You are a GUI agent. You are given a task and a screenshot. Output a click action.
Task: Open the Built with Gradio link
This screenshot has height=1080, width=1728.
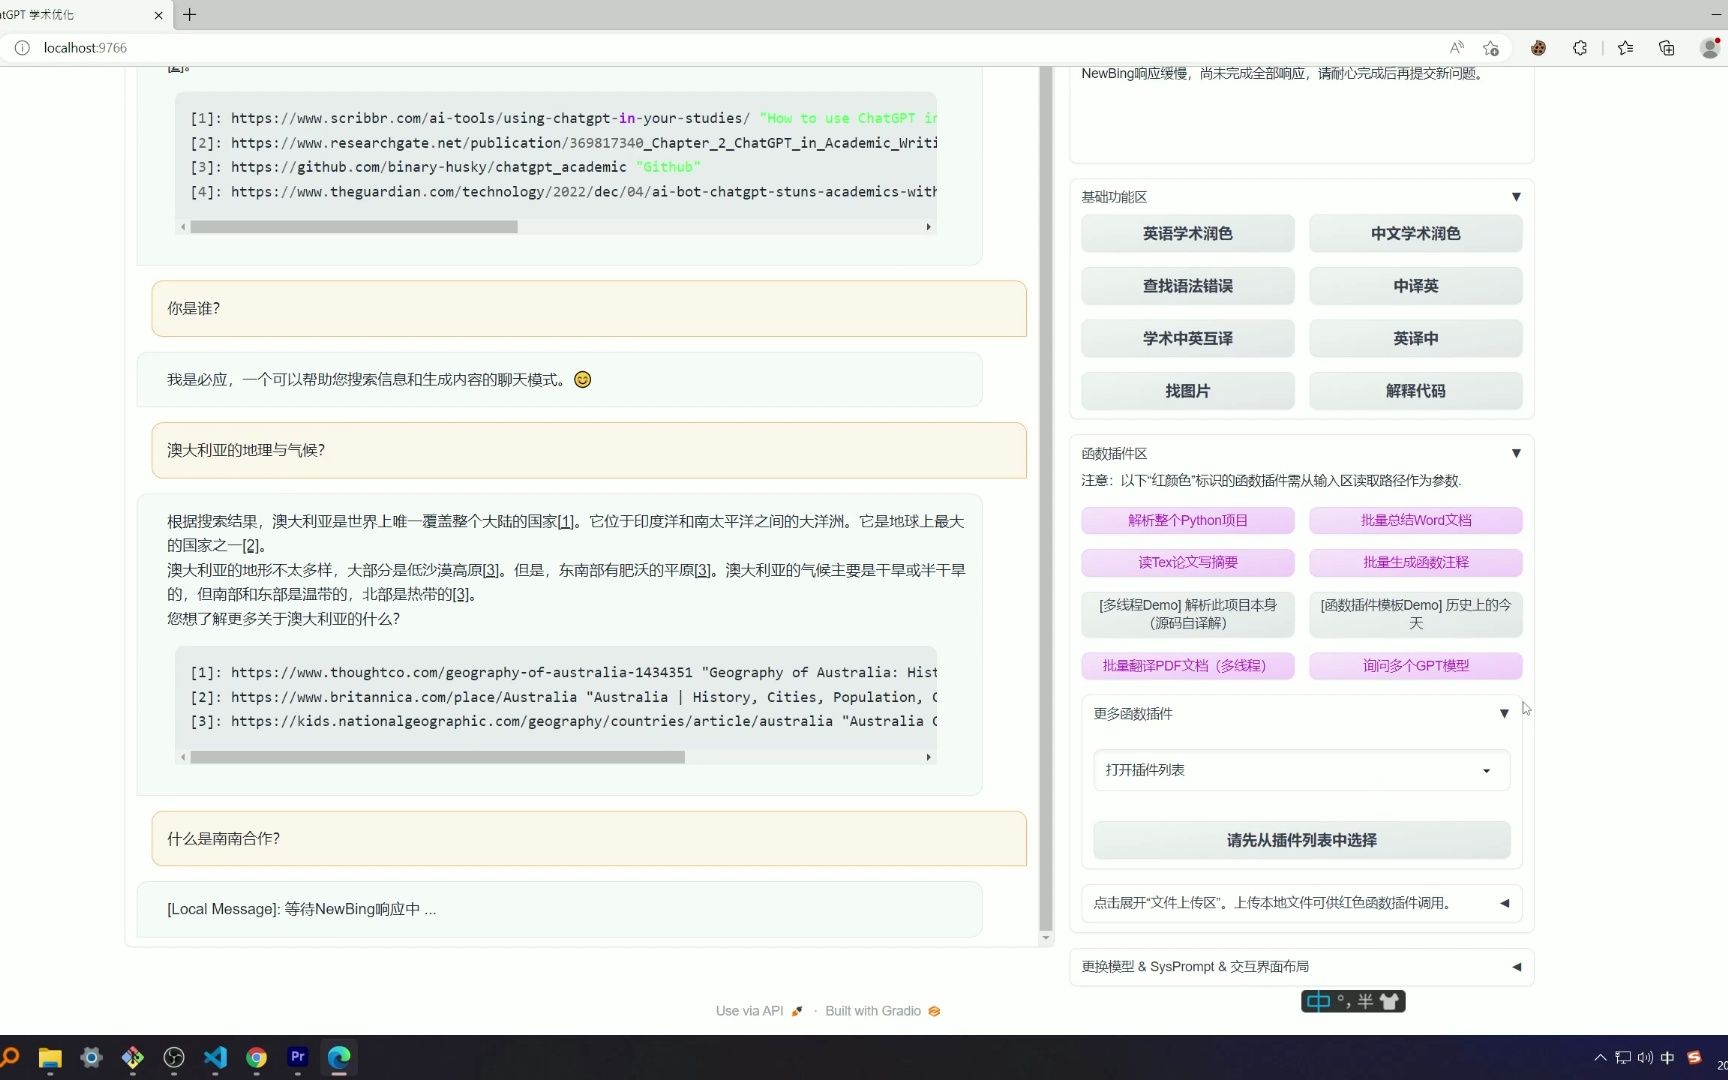pyautogui.click(x=882, y=1011)
